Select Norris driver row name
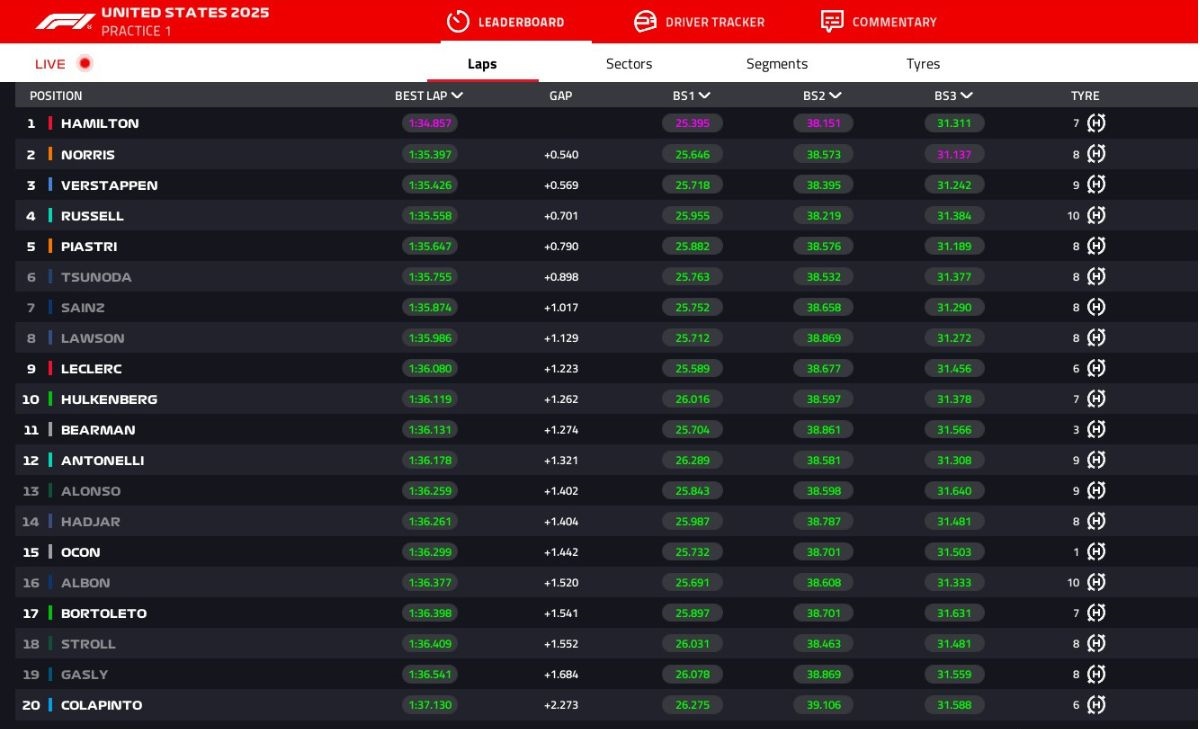1200x729 pixels. point(88,155)
